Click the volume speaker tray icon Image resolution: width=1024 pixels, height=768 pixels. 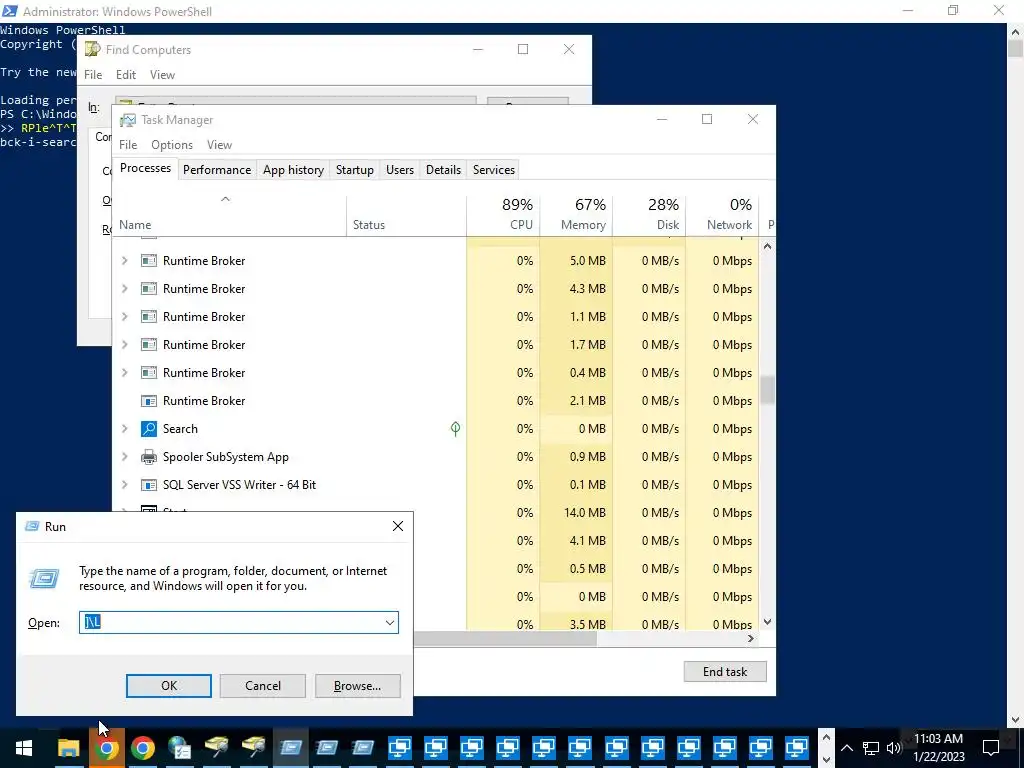point(894,748)
